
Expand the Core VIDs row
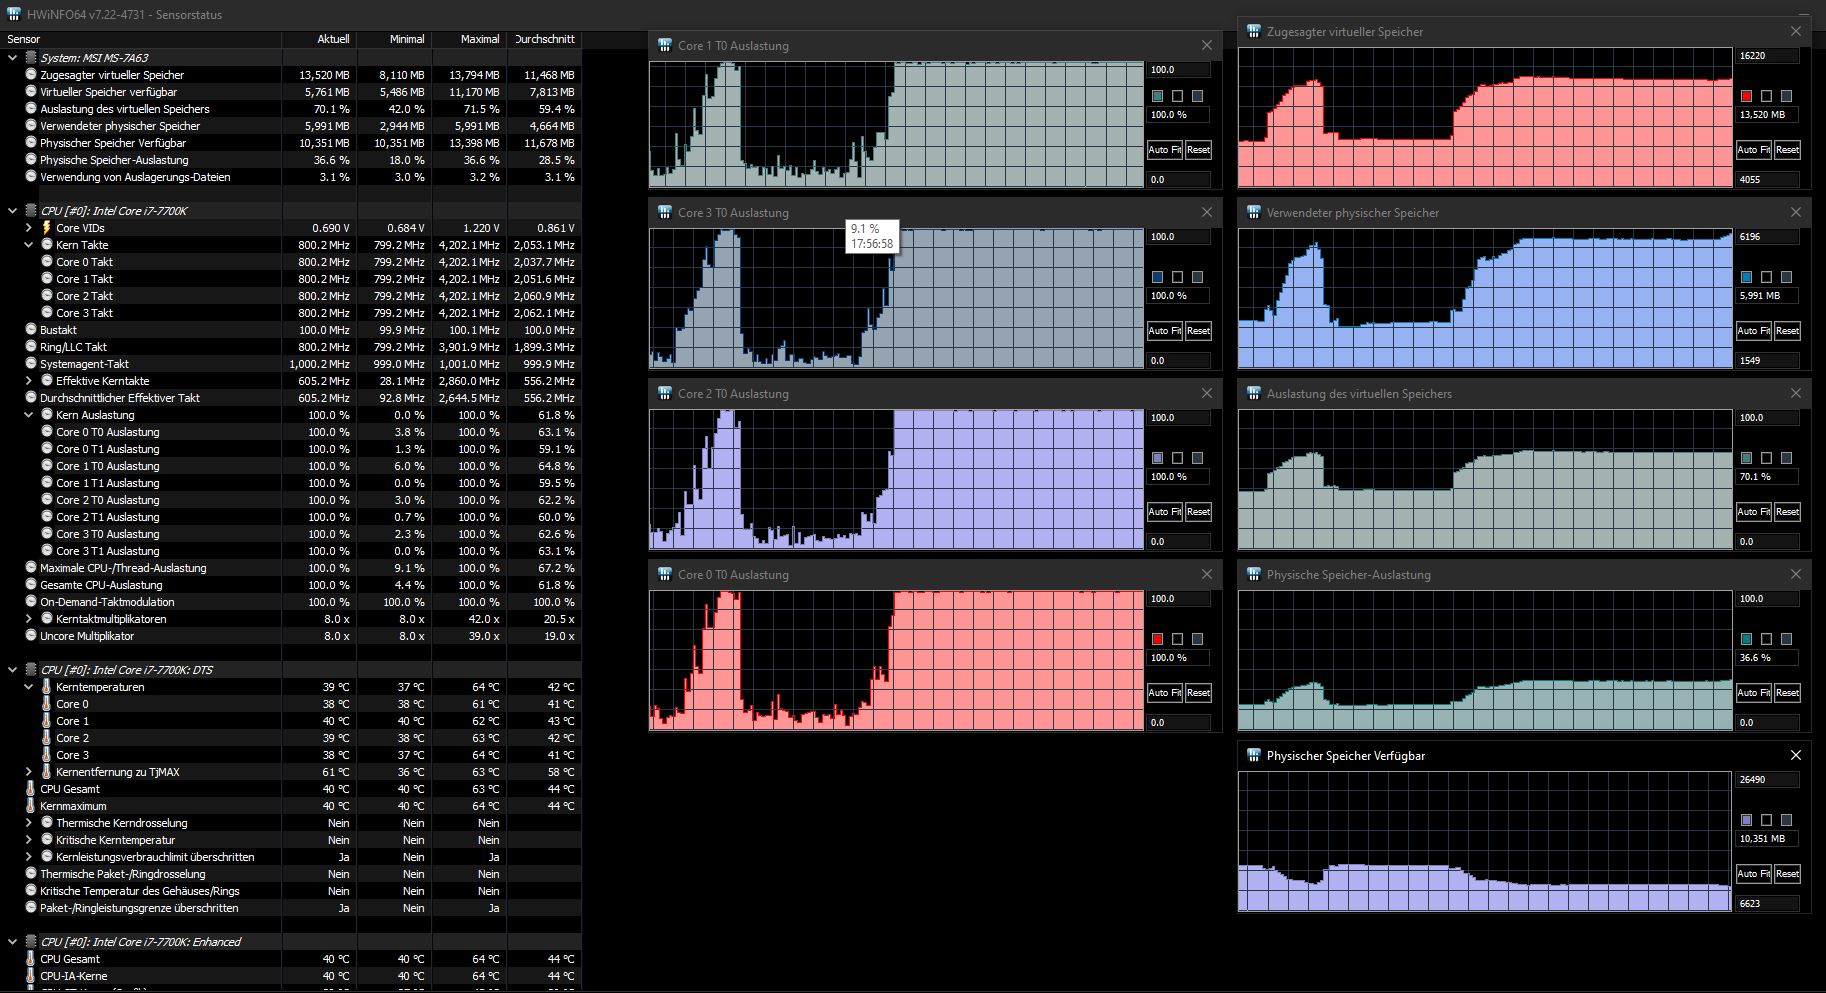(29, 228)
